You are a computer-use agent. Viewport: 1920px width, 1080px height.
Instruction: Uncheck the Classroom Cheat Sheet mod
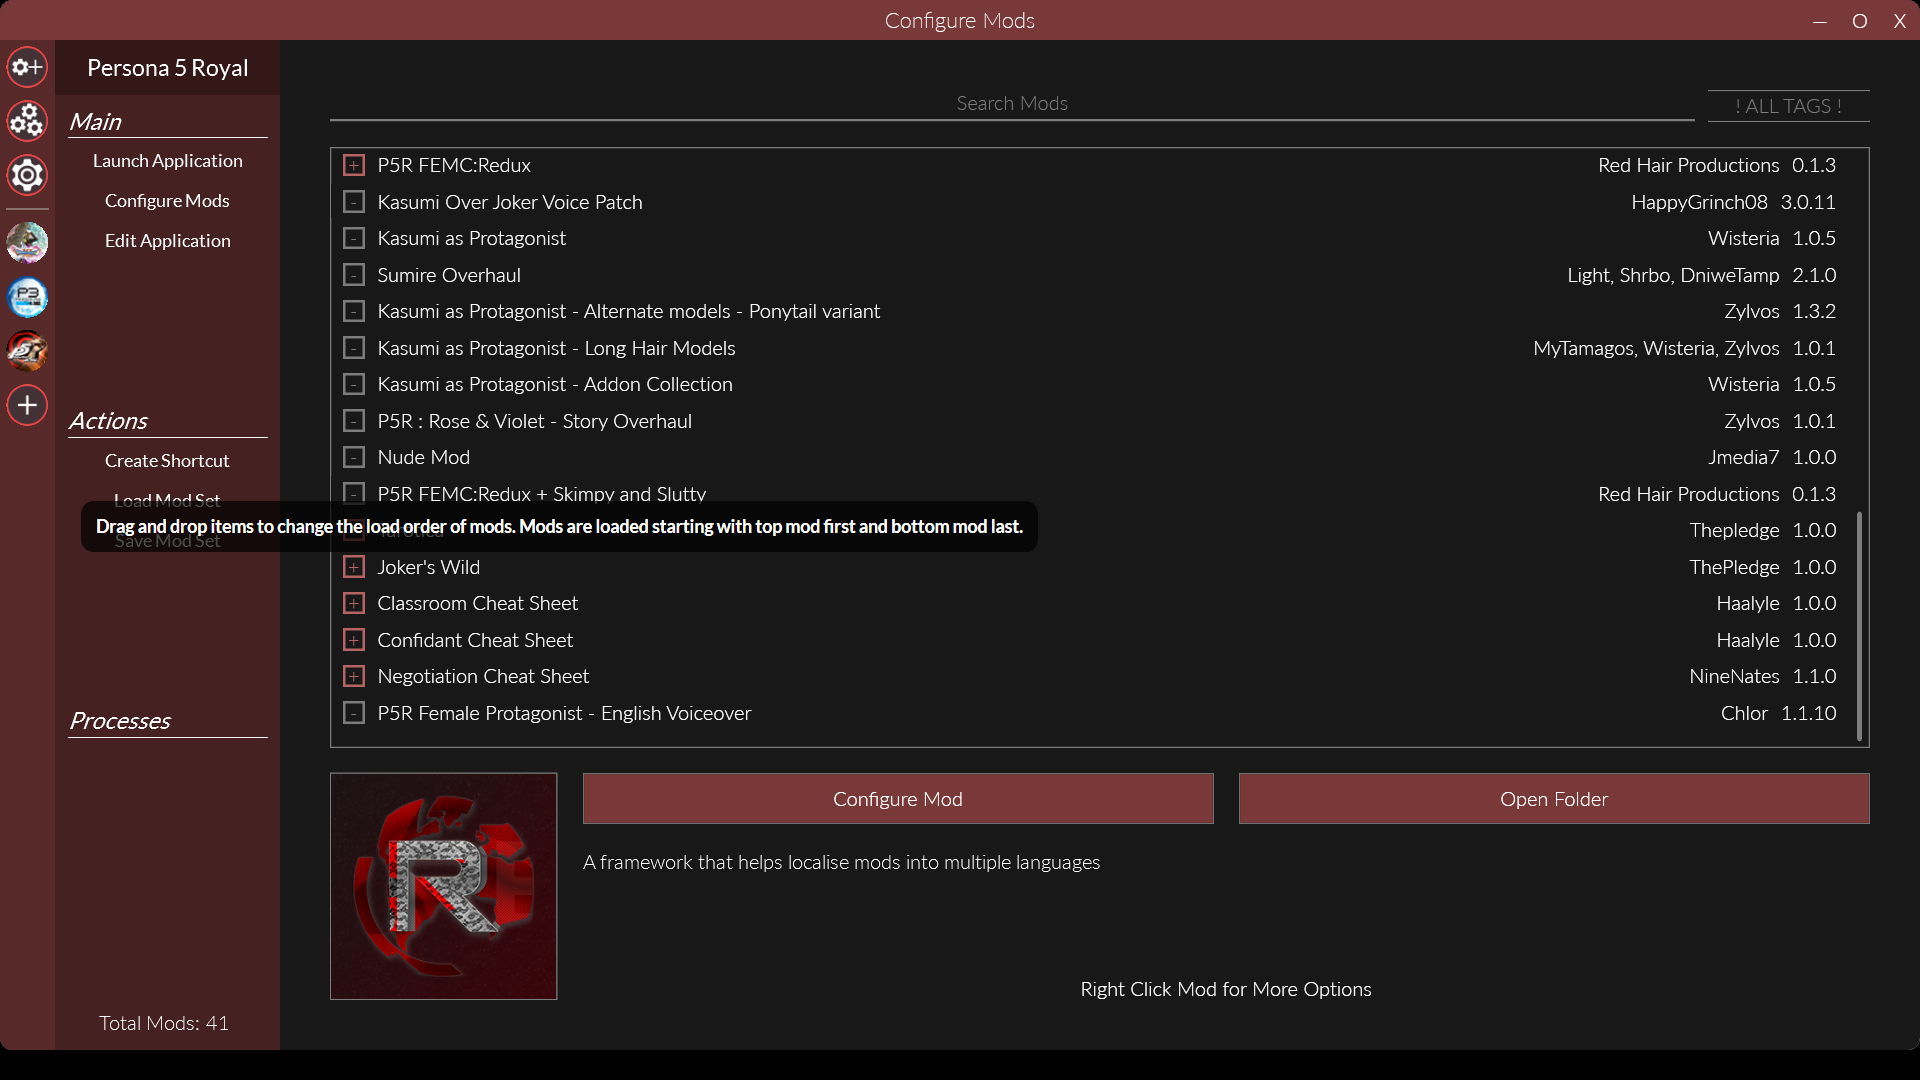pos(354,603)
